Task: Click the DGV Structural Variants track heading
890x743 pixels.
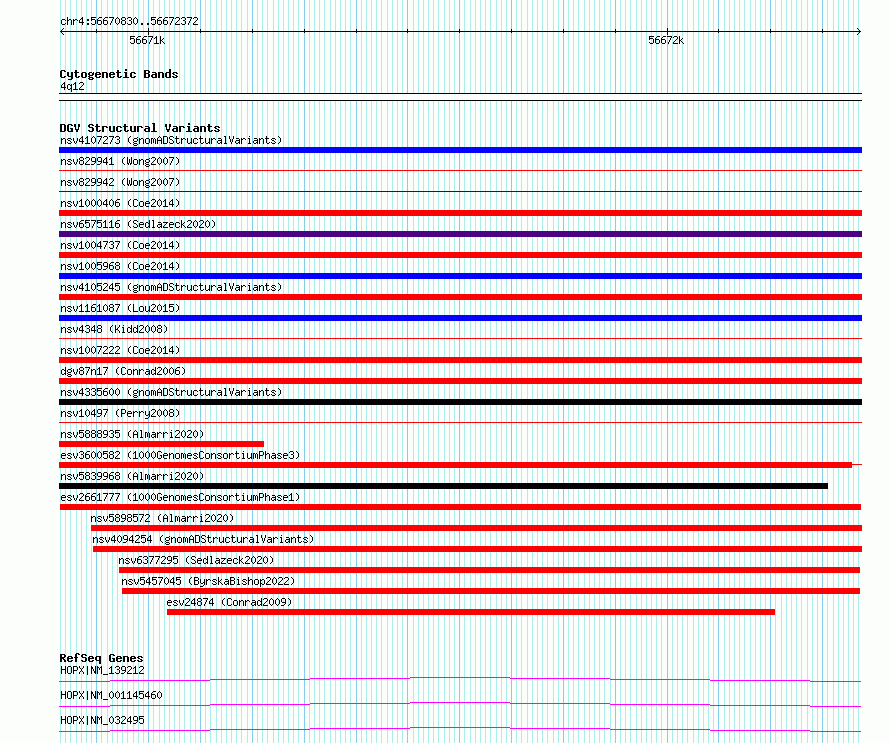Action: 140,128
